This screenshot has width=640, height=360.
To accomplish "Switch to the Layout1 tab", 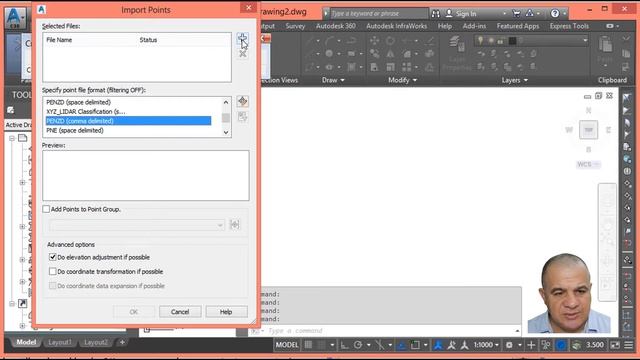I will (60, 342).
